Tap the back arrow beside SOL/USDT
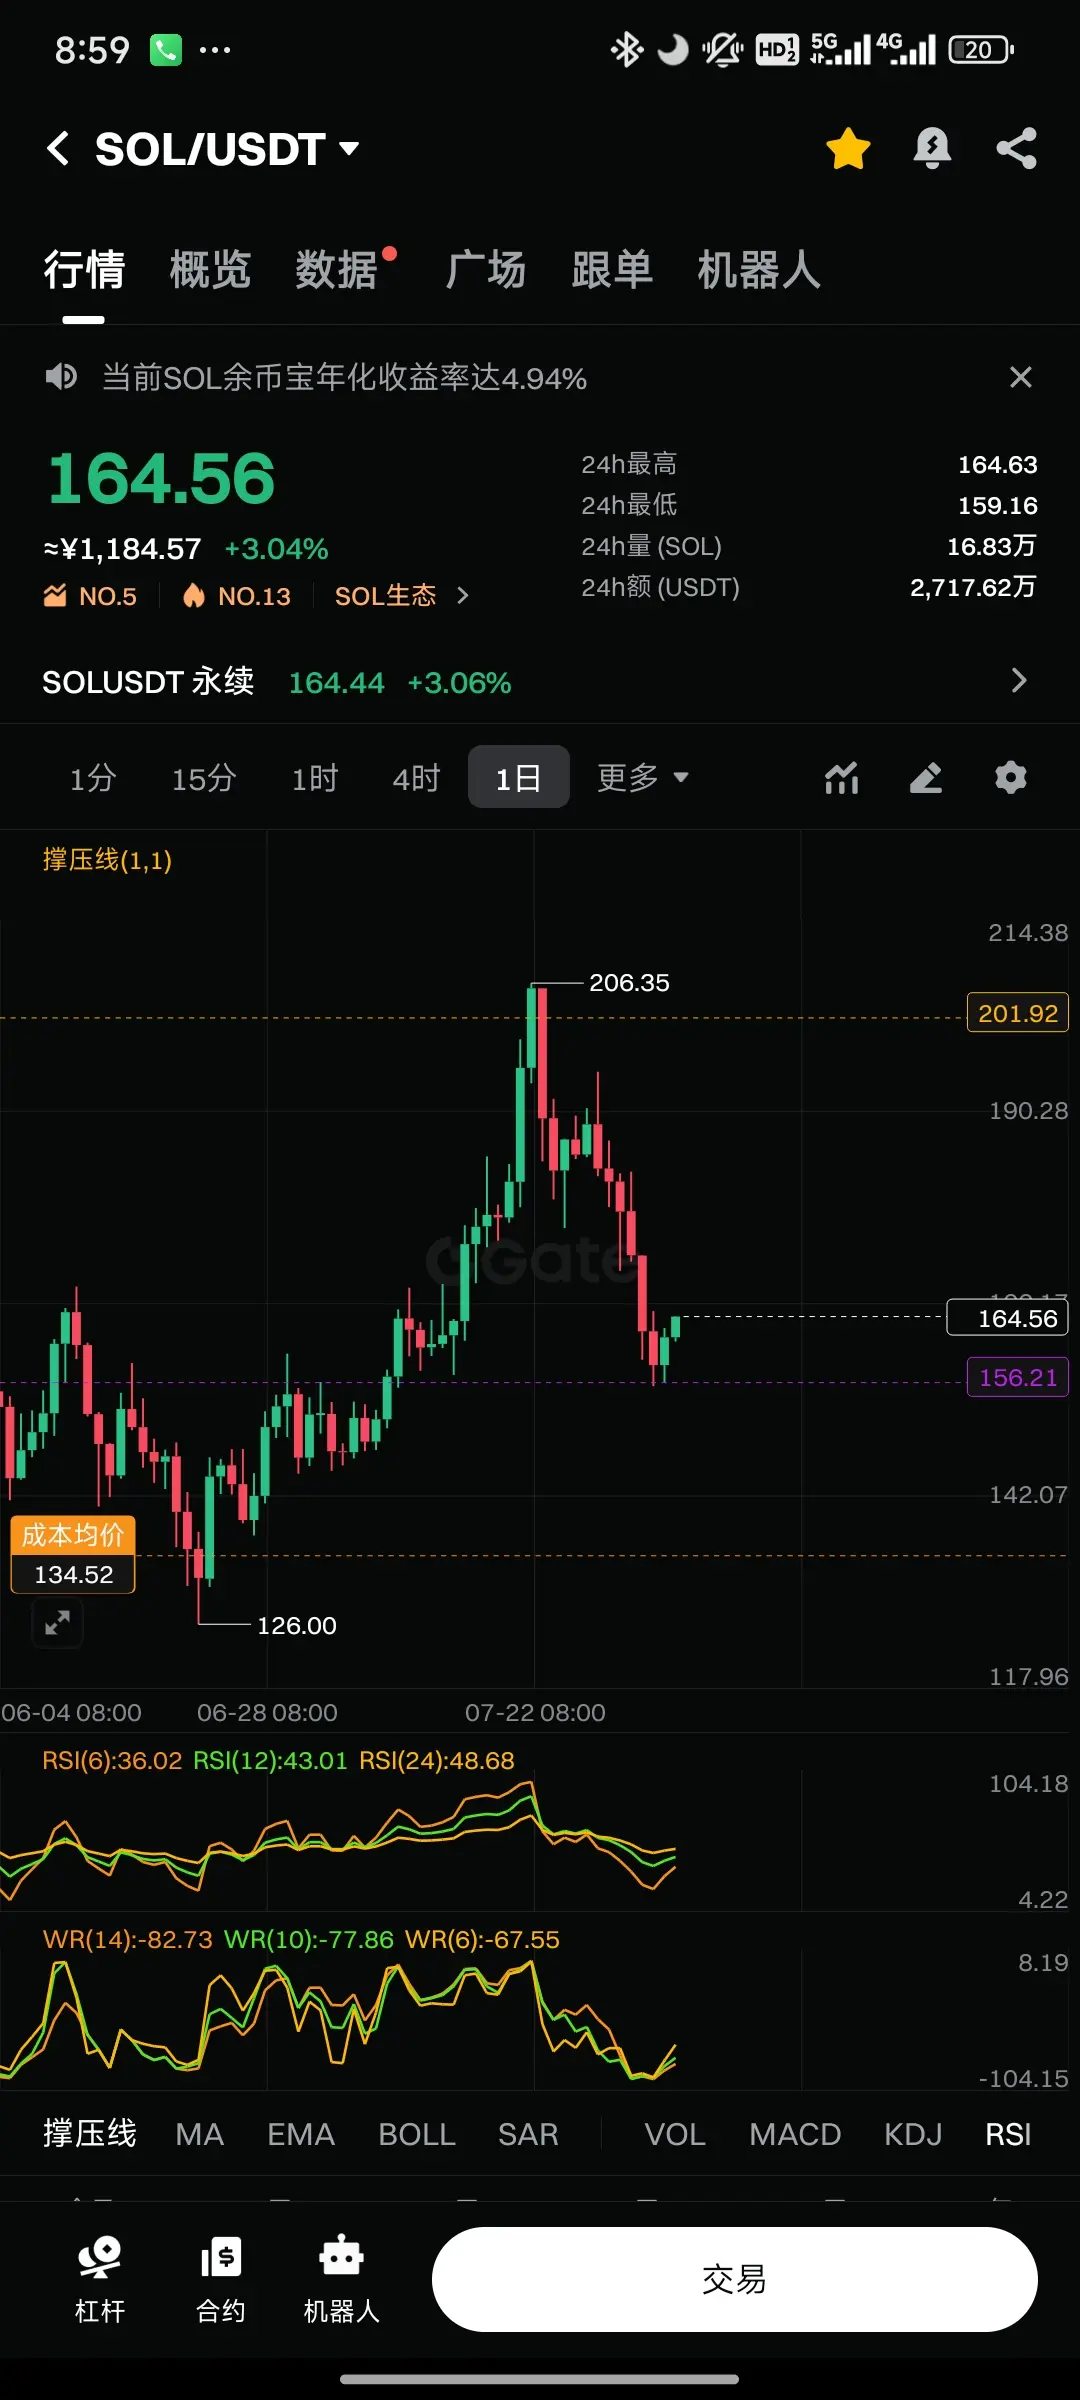 [x=58, y=149]
